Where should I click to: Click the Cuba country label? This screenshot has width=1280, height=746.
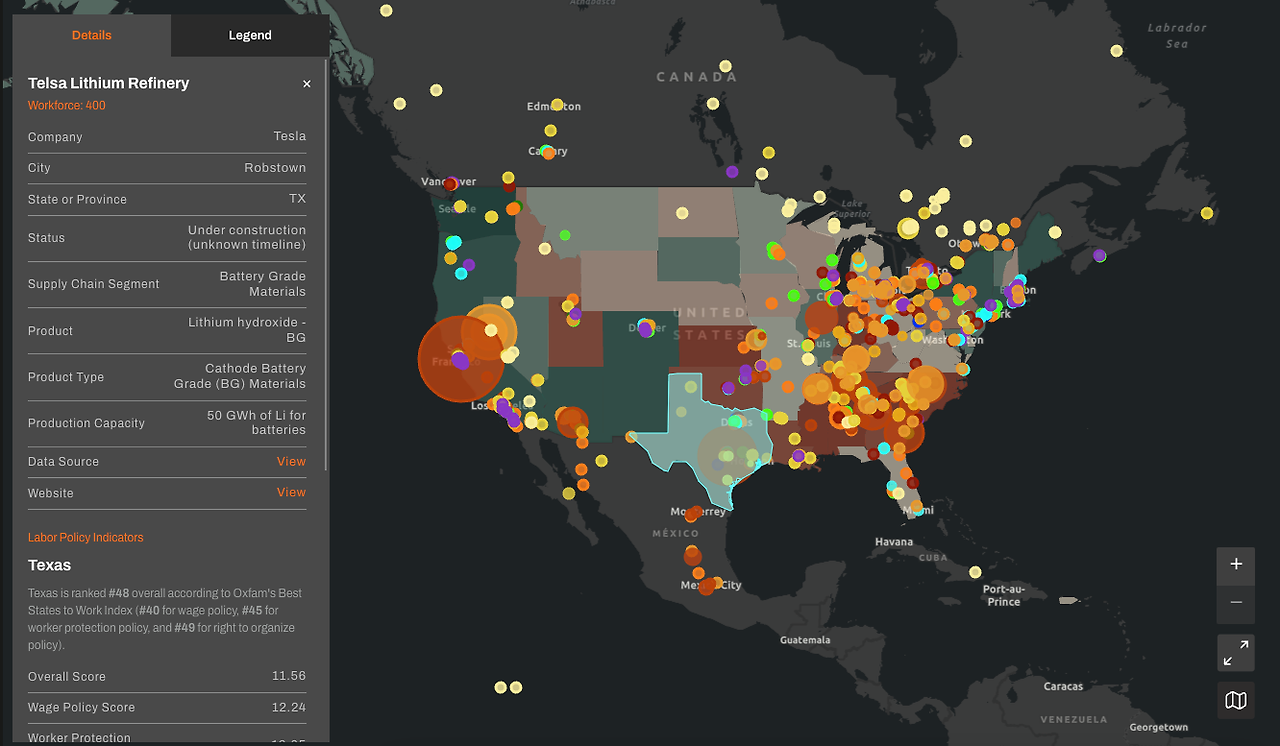pyautogui.click(x=932, y=557)
